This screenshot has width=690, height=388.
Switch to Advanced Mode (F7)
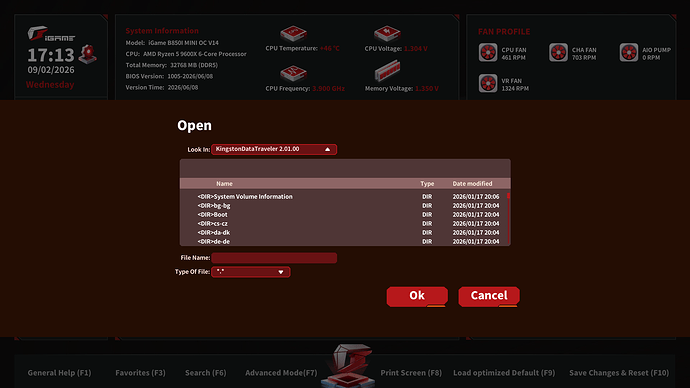click(281, 373)
